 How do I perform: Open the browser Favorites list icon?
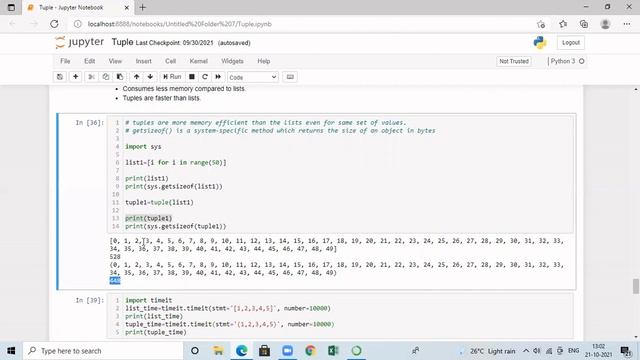coord(563,24)
